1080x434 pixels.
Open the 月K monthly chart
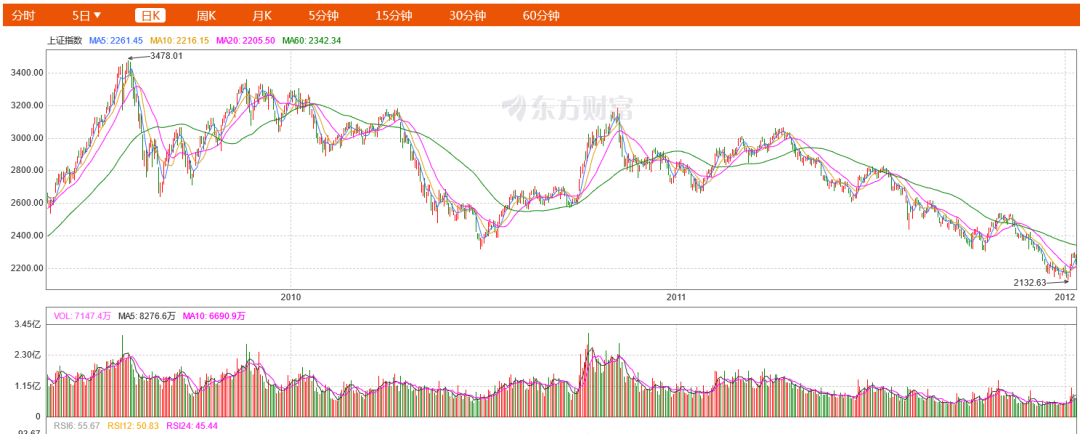[x=262, y=15]
